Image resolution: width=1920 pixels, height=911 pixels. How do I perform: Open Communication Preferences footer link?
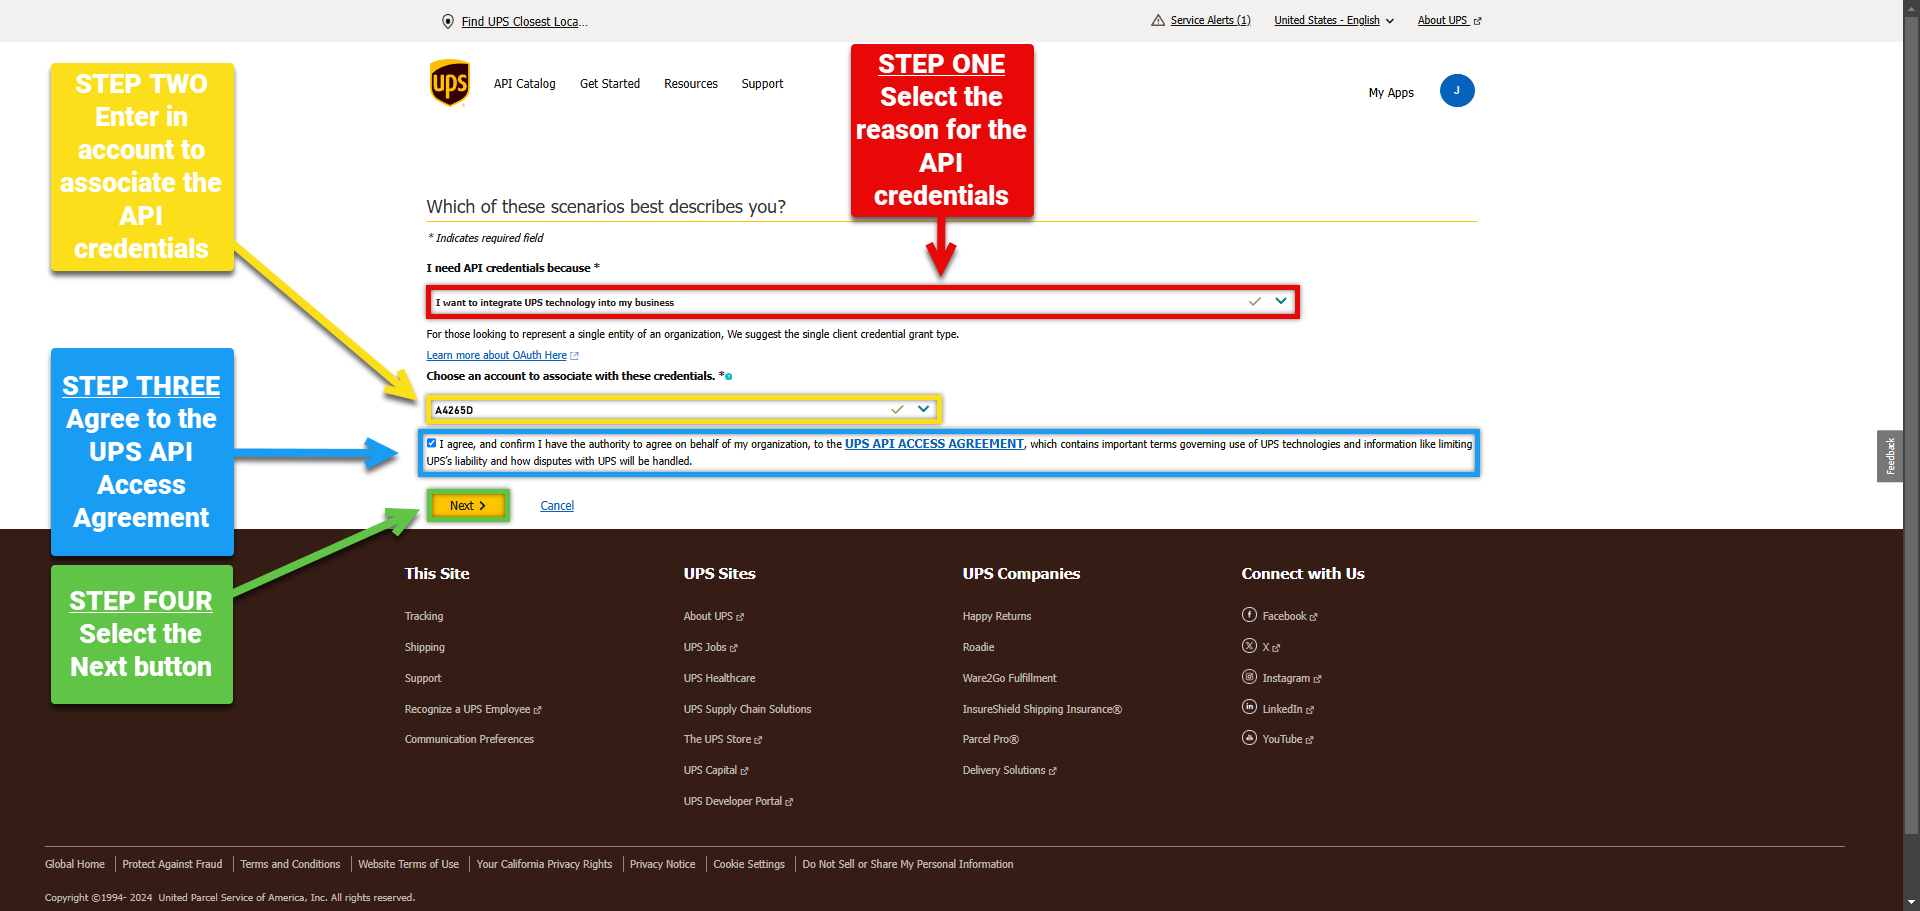pyautogui.click(x=469, y=739)
